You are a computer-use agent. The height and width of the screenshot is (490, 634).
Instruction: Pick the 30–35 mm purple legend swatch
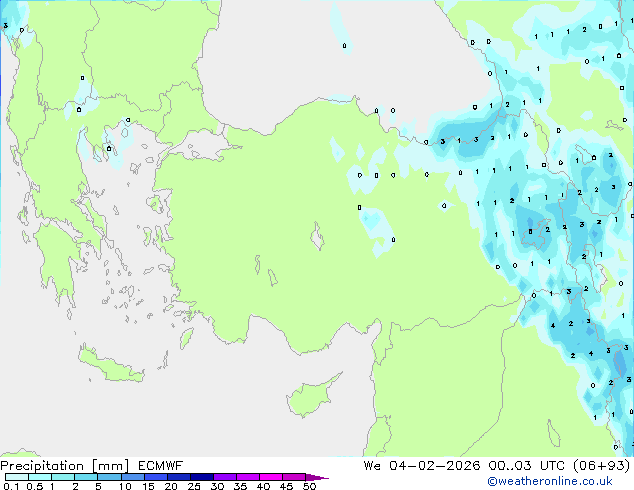point(225,477)
